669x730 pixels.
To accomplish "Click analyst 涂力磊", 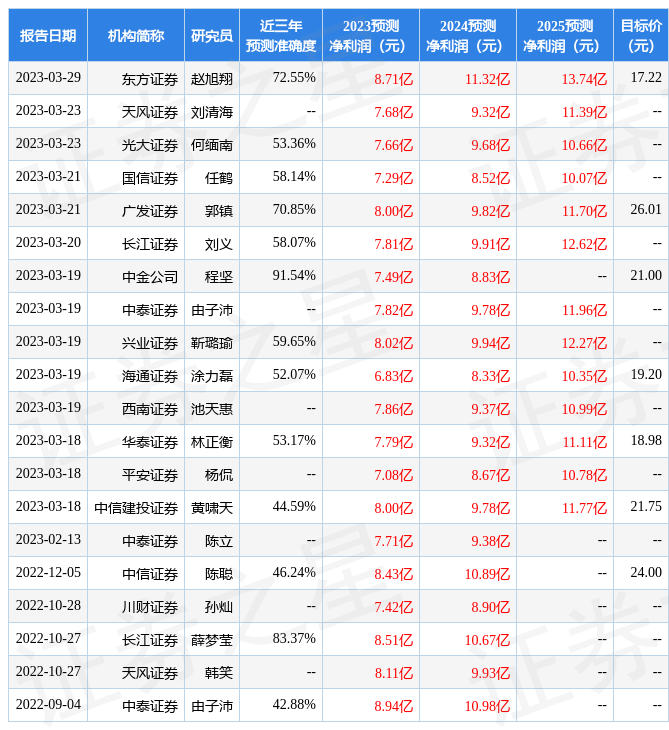I will coord(212,376).
